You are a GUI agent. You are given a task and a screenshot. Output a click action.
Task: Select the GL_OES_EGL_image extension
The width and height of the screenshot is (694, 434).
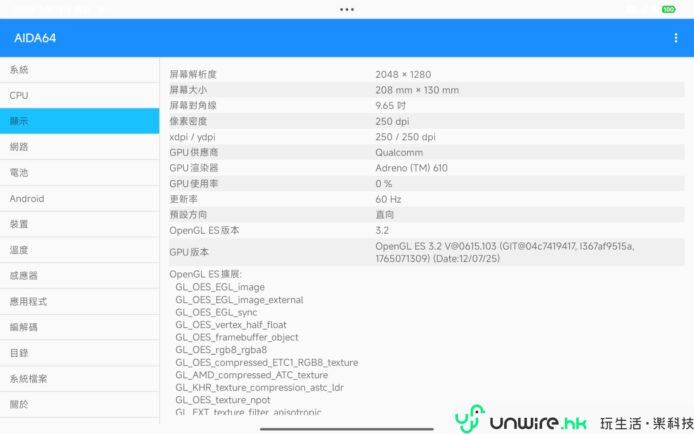[220, 287]
